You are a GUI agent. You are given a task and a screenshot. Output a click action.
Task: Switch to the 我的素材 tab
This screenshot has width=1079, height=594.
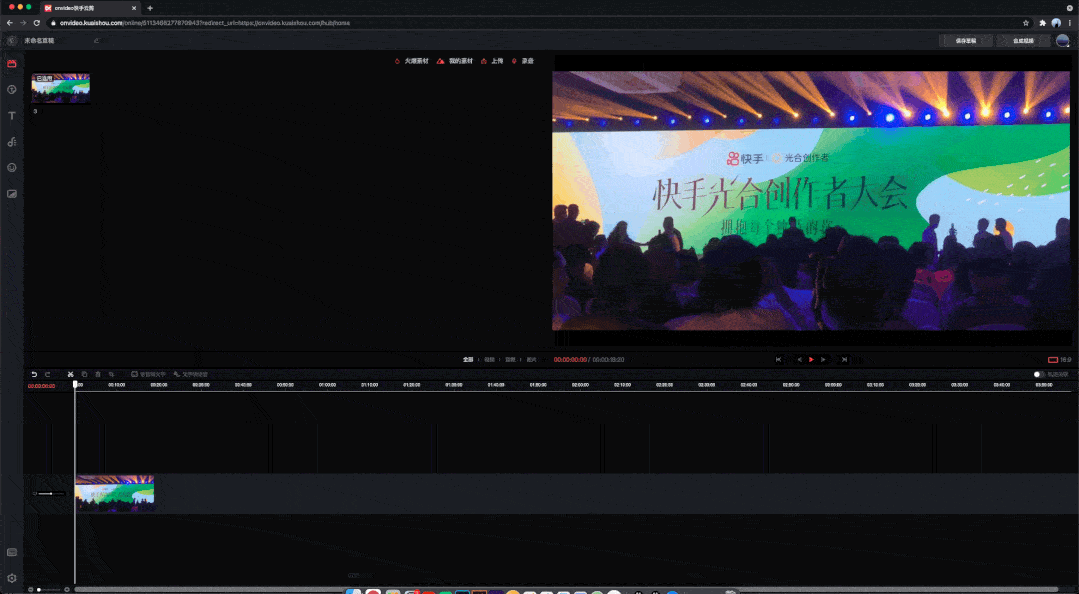click(456, 61)
